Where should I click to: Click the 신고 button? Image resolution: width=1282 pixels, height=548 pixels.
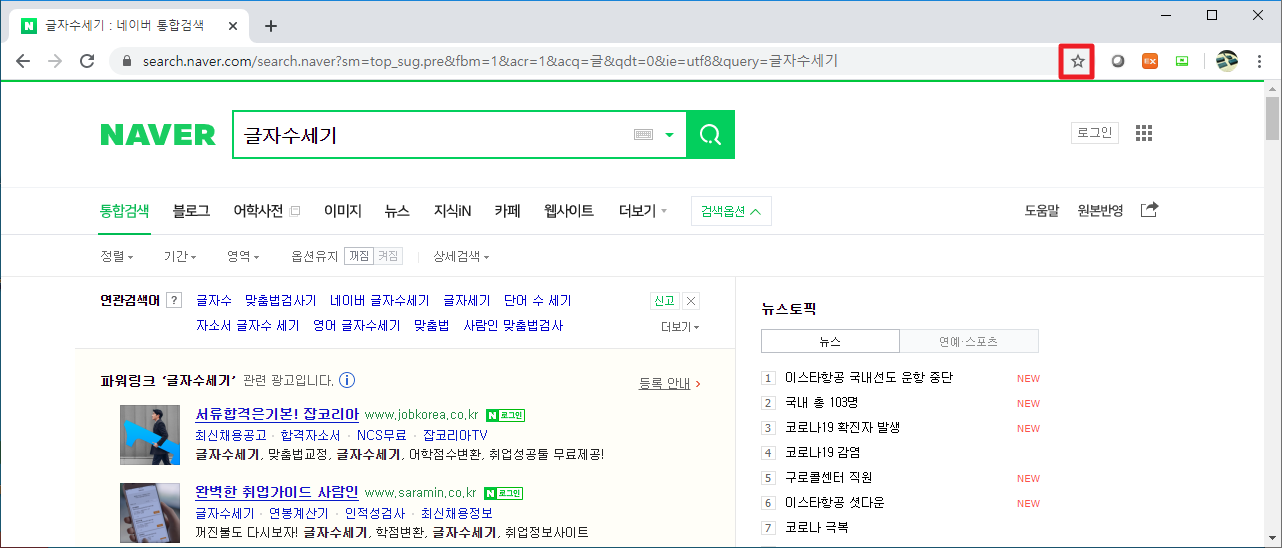(664, 301)
